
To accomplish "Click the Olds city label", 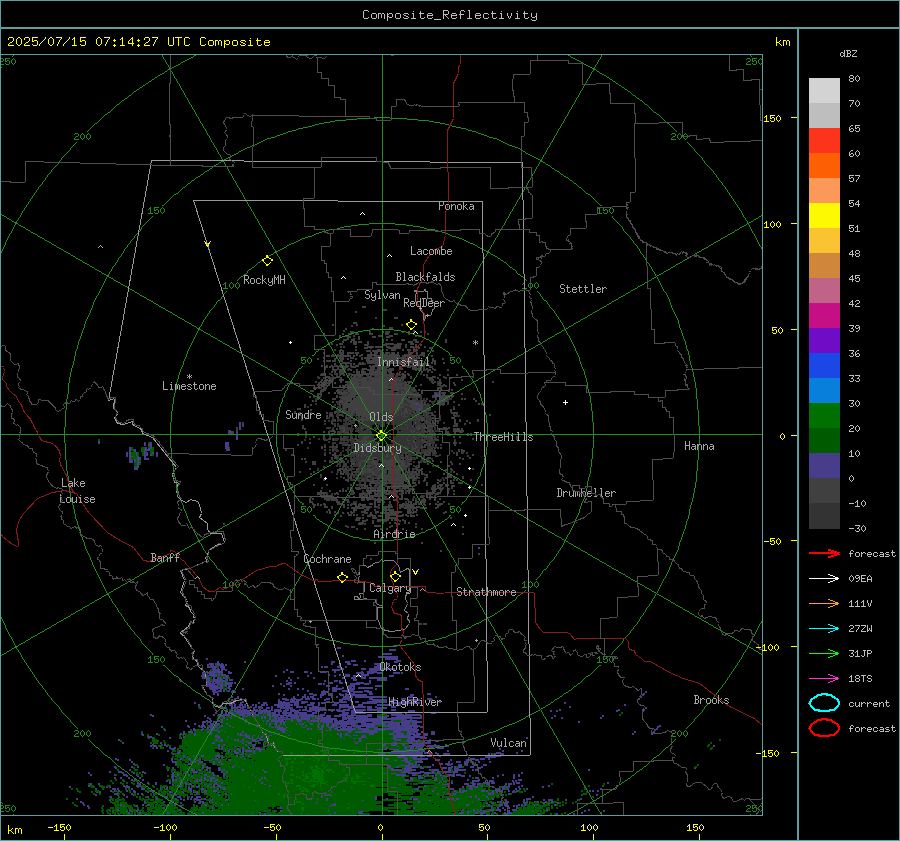I will point(381,417).
